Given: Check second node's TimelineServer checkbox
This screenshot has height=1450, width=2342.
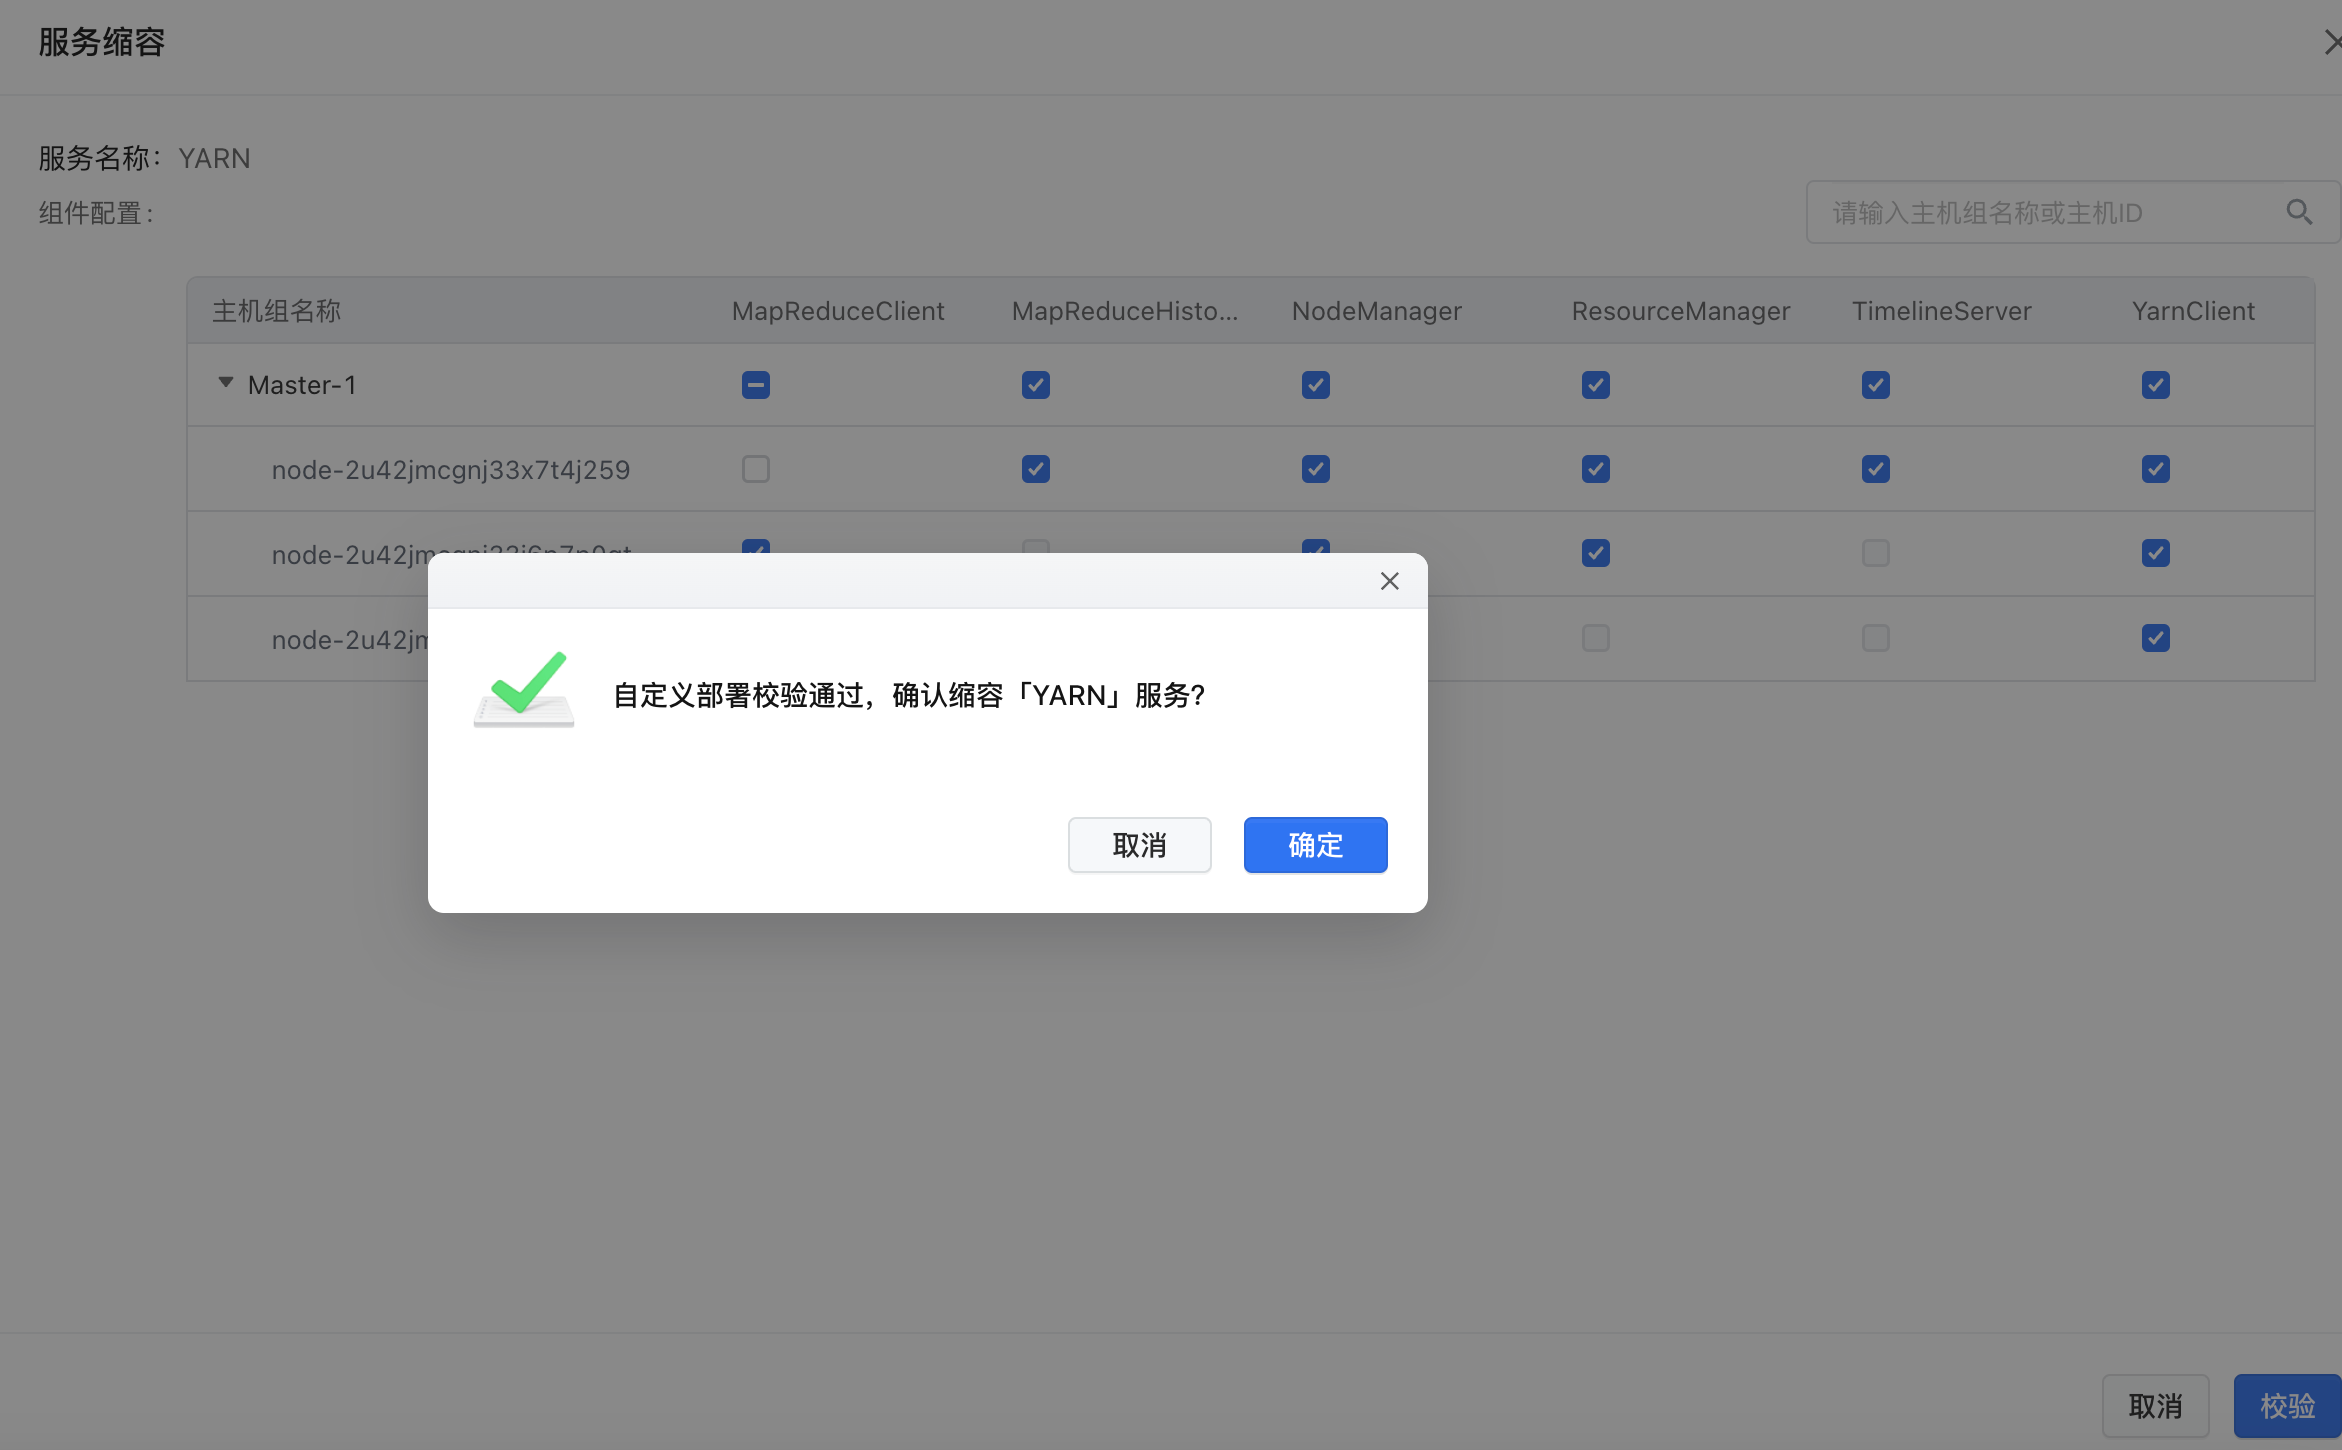Looking at the screenshot, I should click(x=1876, y=553).
